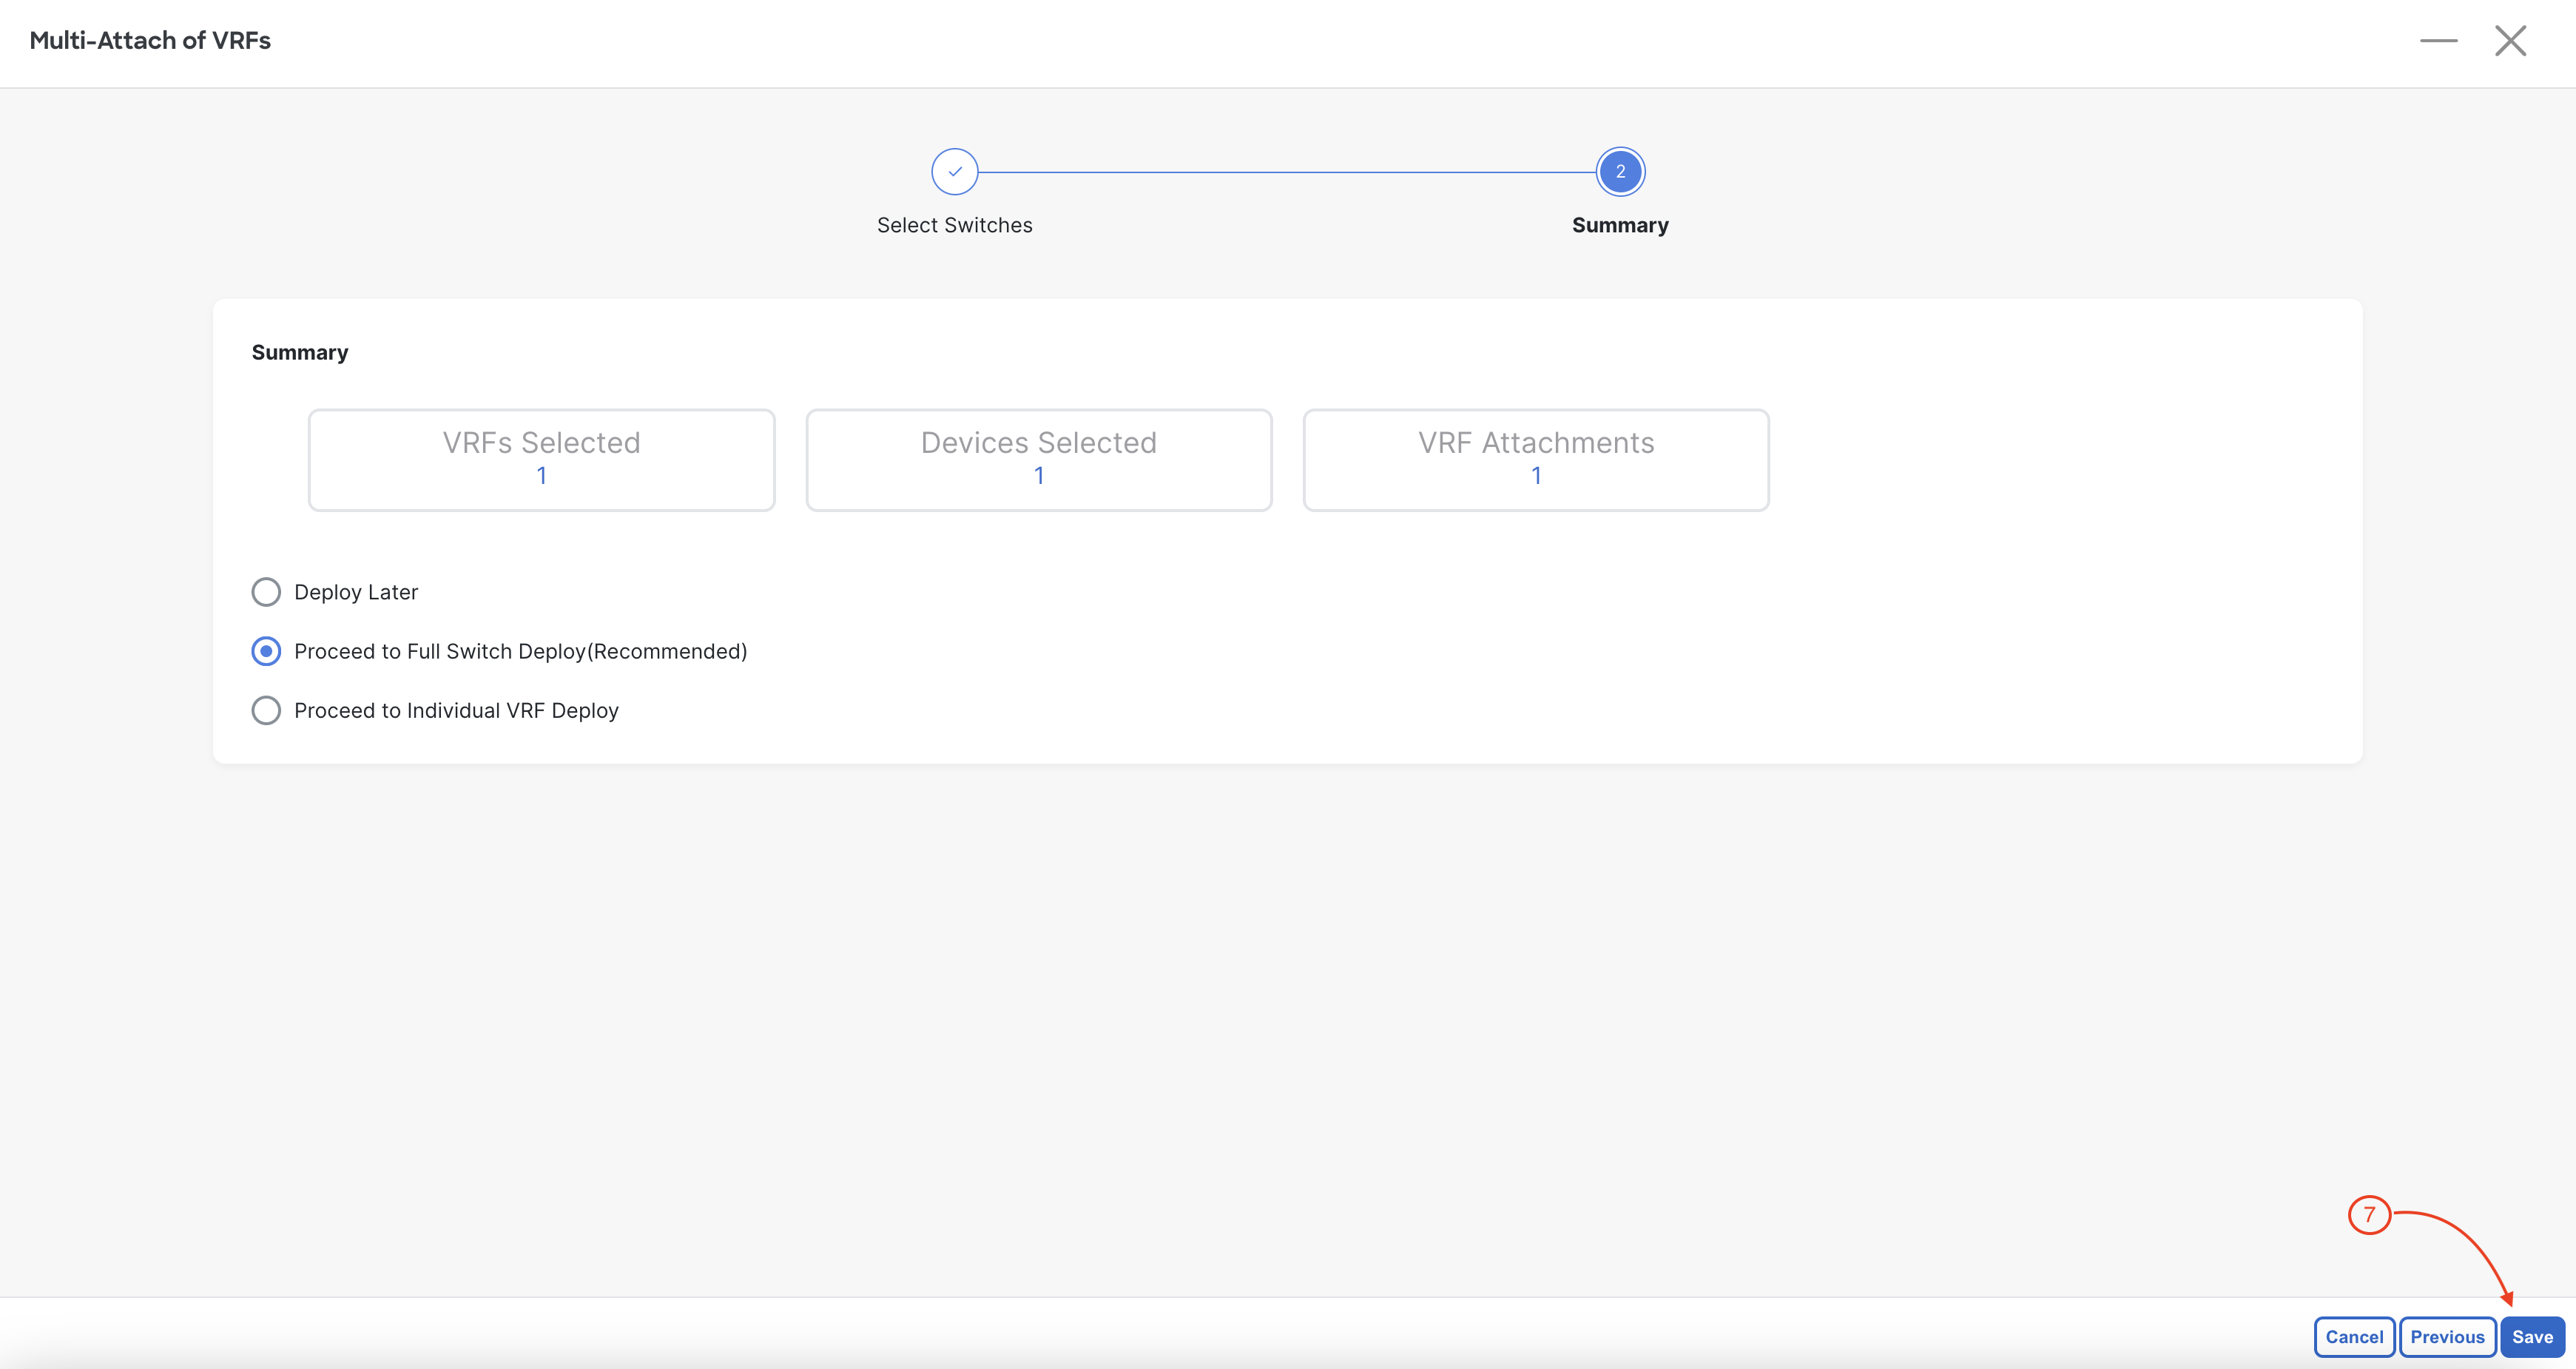This screenshot has width=2576, height=1369.
Task: Click the Select Switches step label
Action: (x=955, y=225)
